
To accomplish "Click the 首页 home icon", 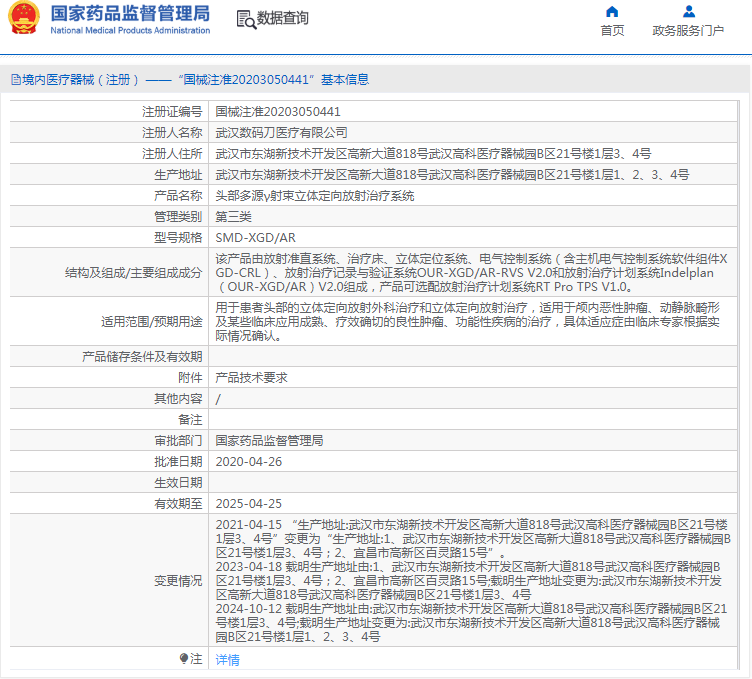I will [612, 12].
